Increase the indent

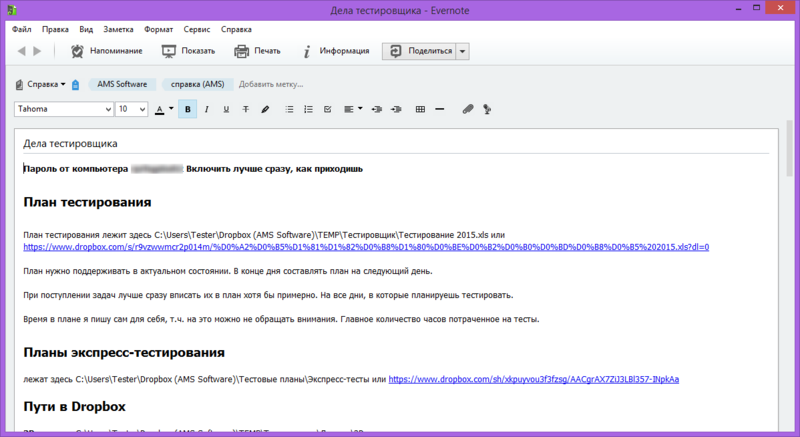[x=396, y=109]
